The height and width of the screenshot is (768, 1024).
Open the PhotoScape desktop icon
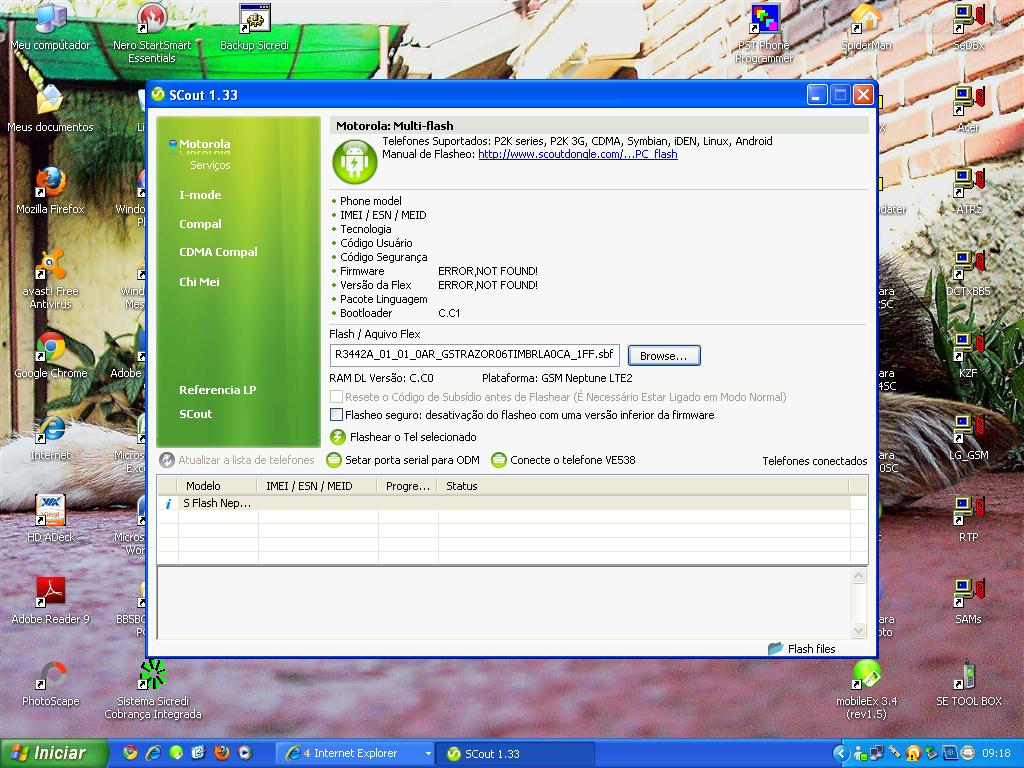(50, 683)
